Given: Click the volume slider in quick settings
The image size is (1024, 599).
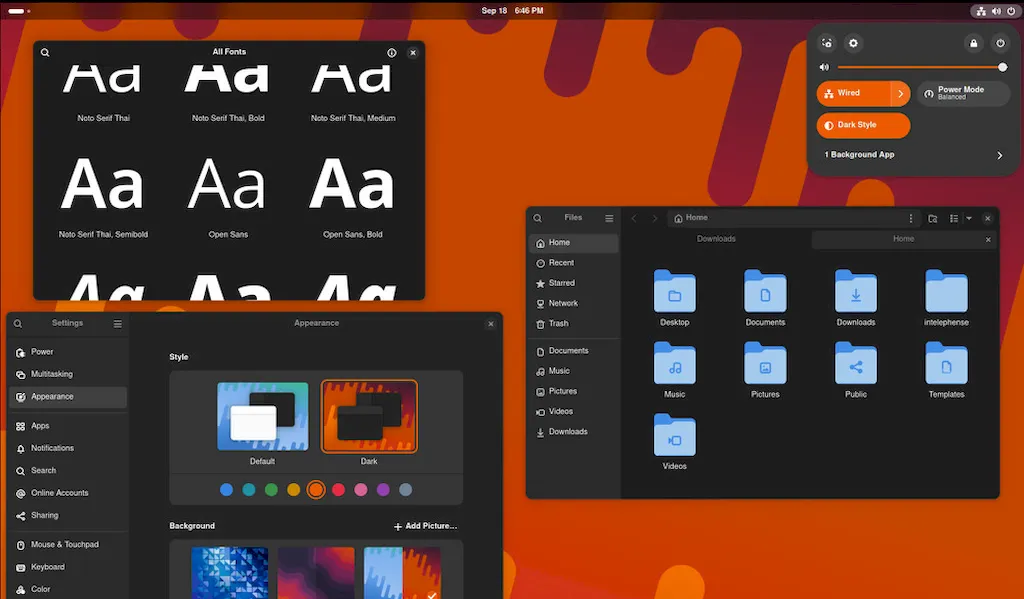Looking at the screenshot, I should pos(922,67).
